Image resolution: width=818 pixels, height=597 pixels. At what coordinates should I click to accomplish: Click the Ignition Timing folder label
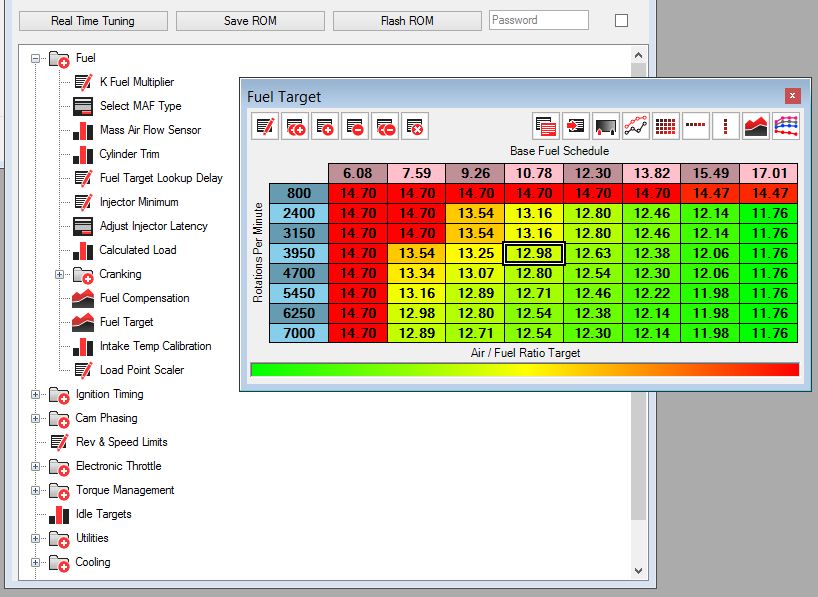[x=110, y=394]
